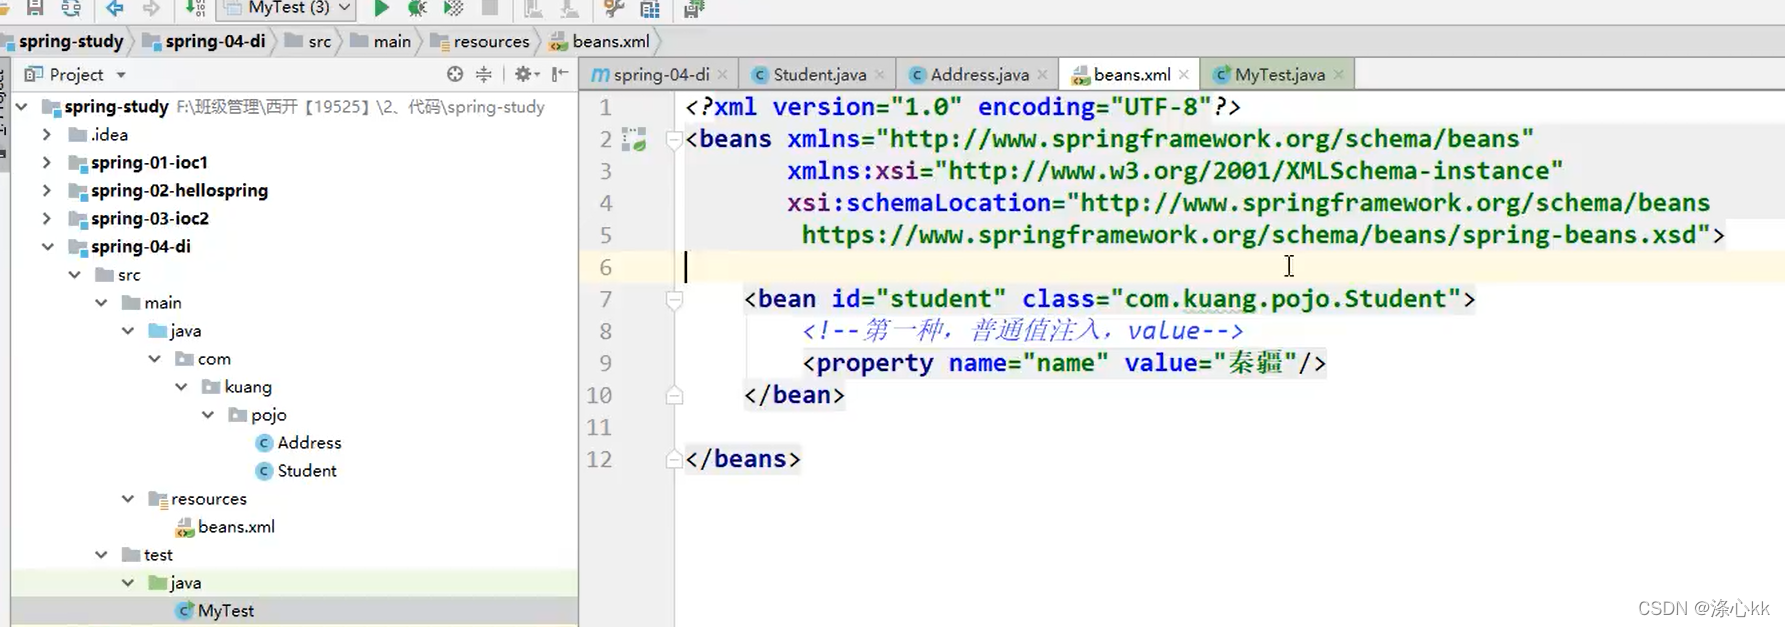Collapse the resources folder
Viewport: 1785px width, 627px height.
pos(128,498)
